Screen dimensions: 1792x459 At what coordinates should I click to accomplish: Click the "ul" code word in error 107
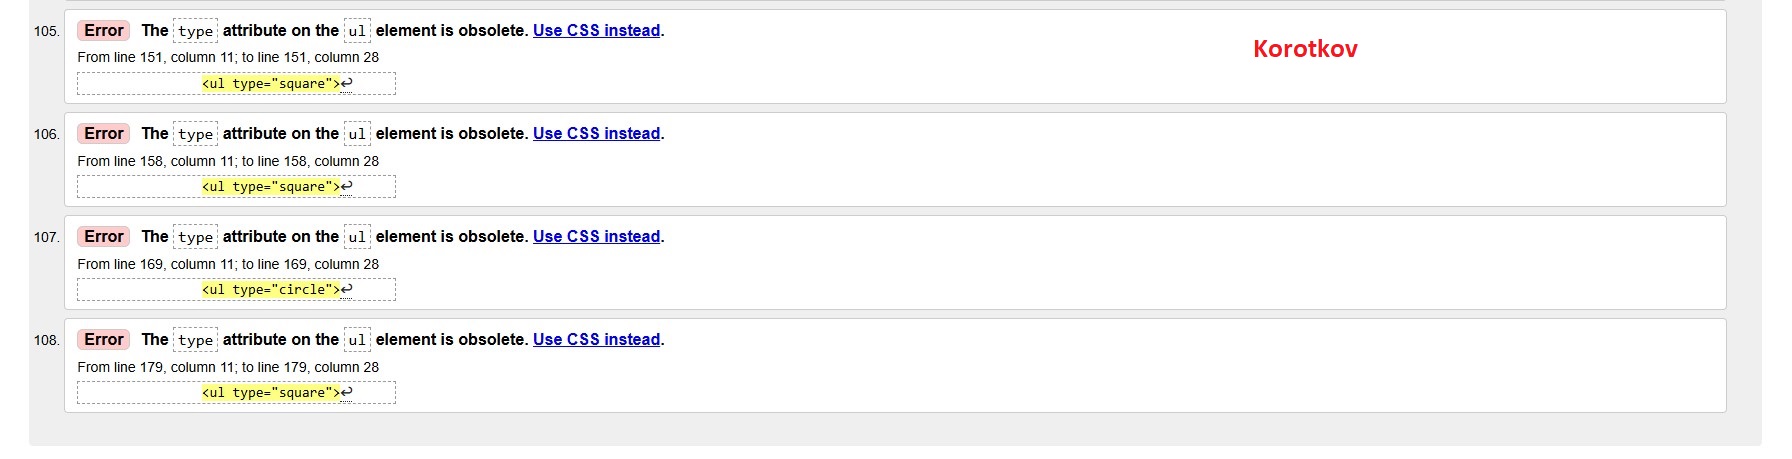(x=357, y=238)
